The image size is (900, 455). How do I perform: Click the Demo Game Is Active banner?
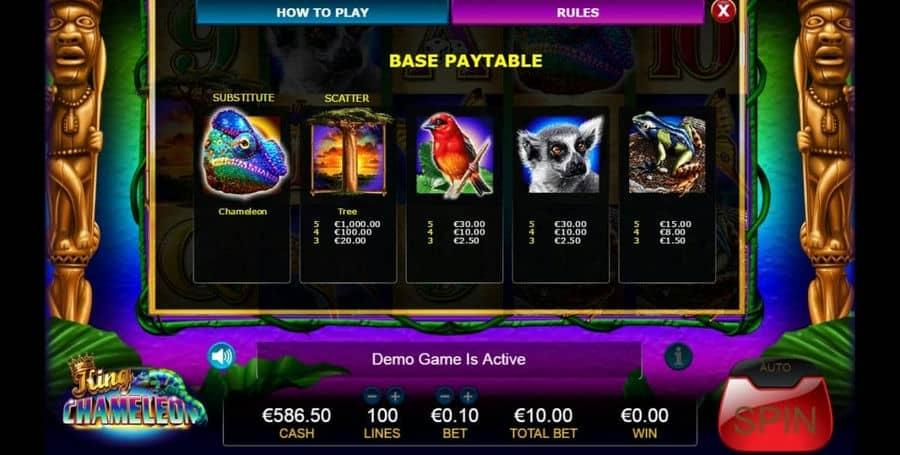click(x=449, y=359)
